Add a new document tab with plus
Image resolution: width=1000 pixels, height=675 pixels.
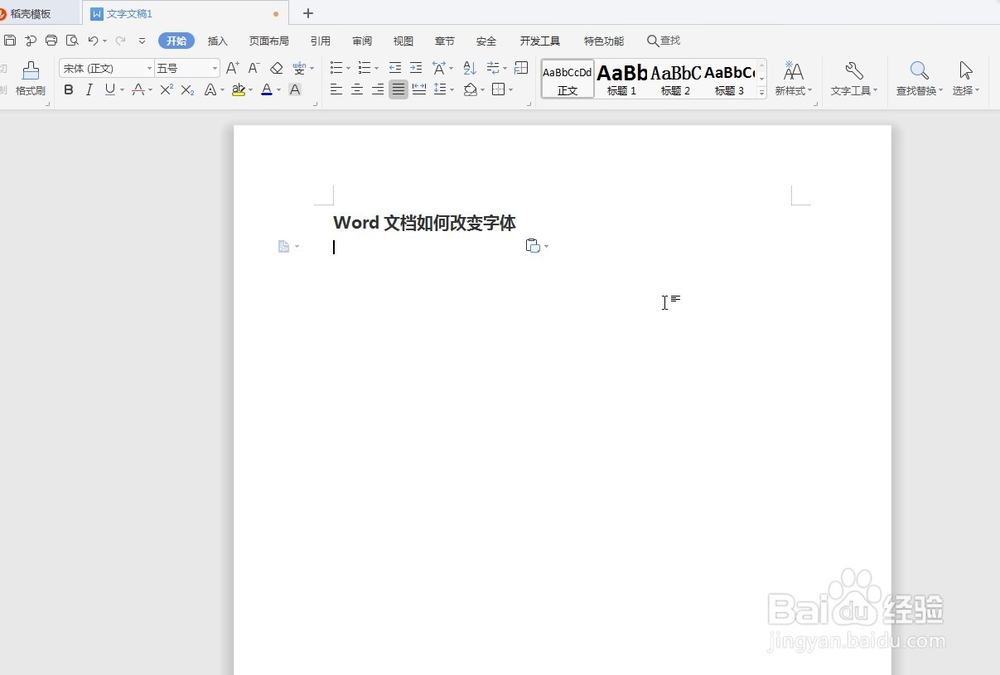point(307,13)
